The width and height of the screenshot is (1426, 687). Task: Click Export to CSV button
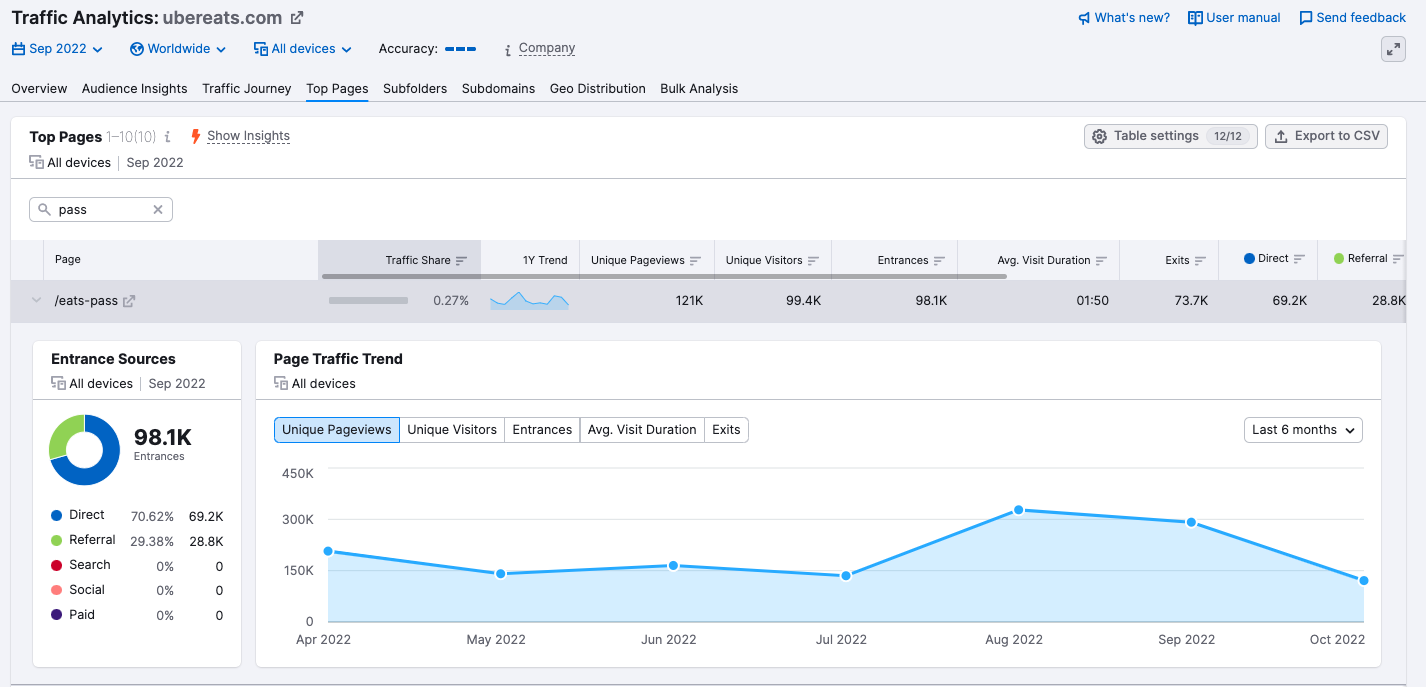pos(1326,136)
